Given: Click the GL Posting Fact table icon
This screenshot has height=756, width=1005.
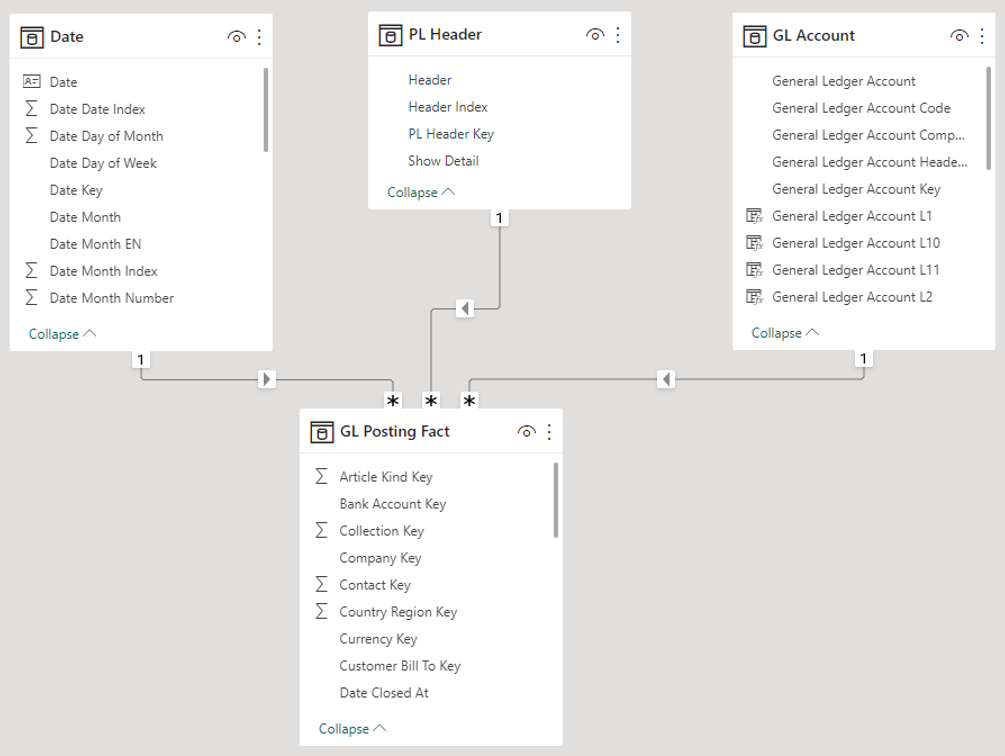Looking at the screenshot, I should [x=323, y=432].
